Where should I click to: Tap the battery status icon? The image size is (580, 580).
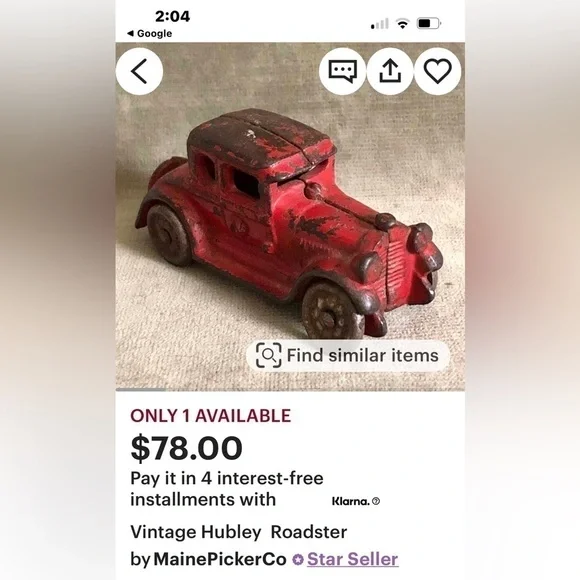pyautogui.click(x=429, y=24)
